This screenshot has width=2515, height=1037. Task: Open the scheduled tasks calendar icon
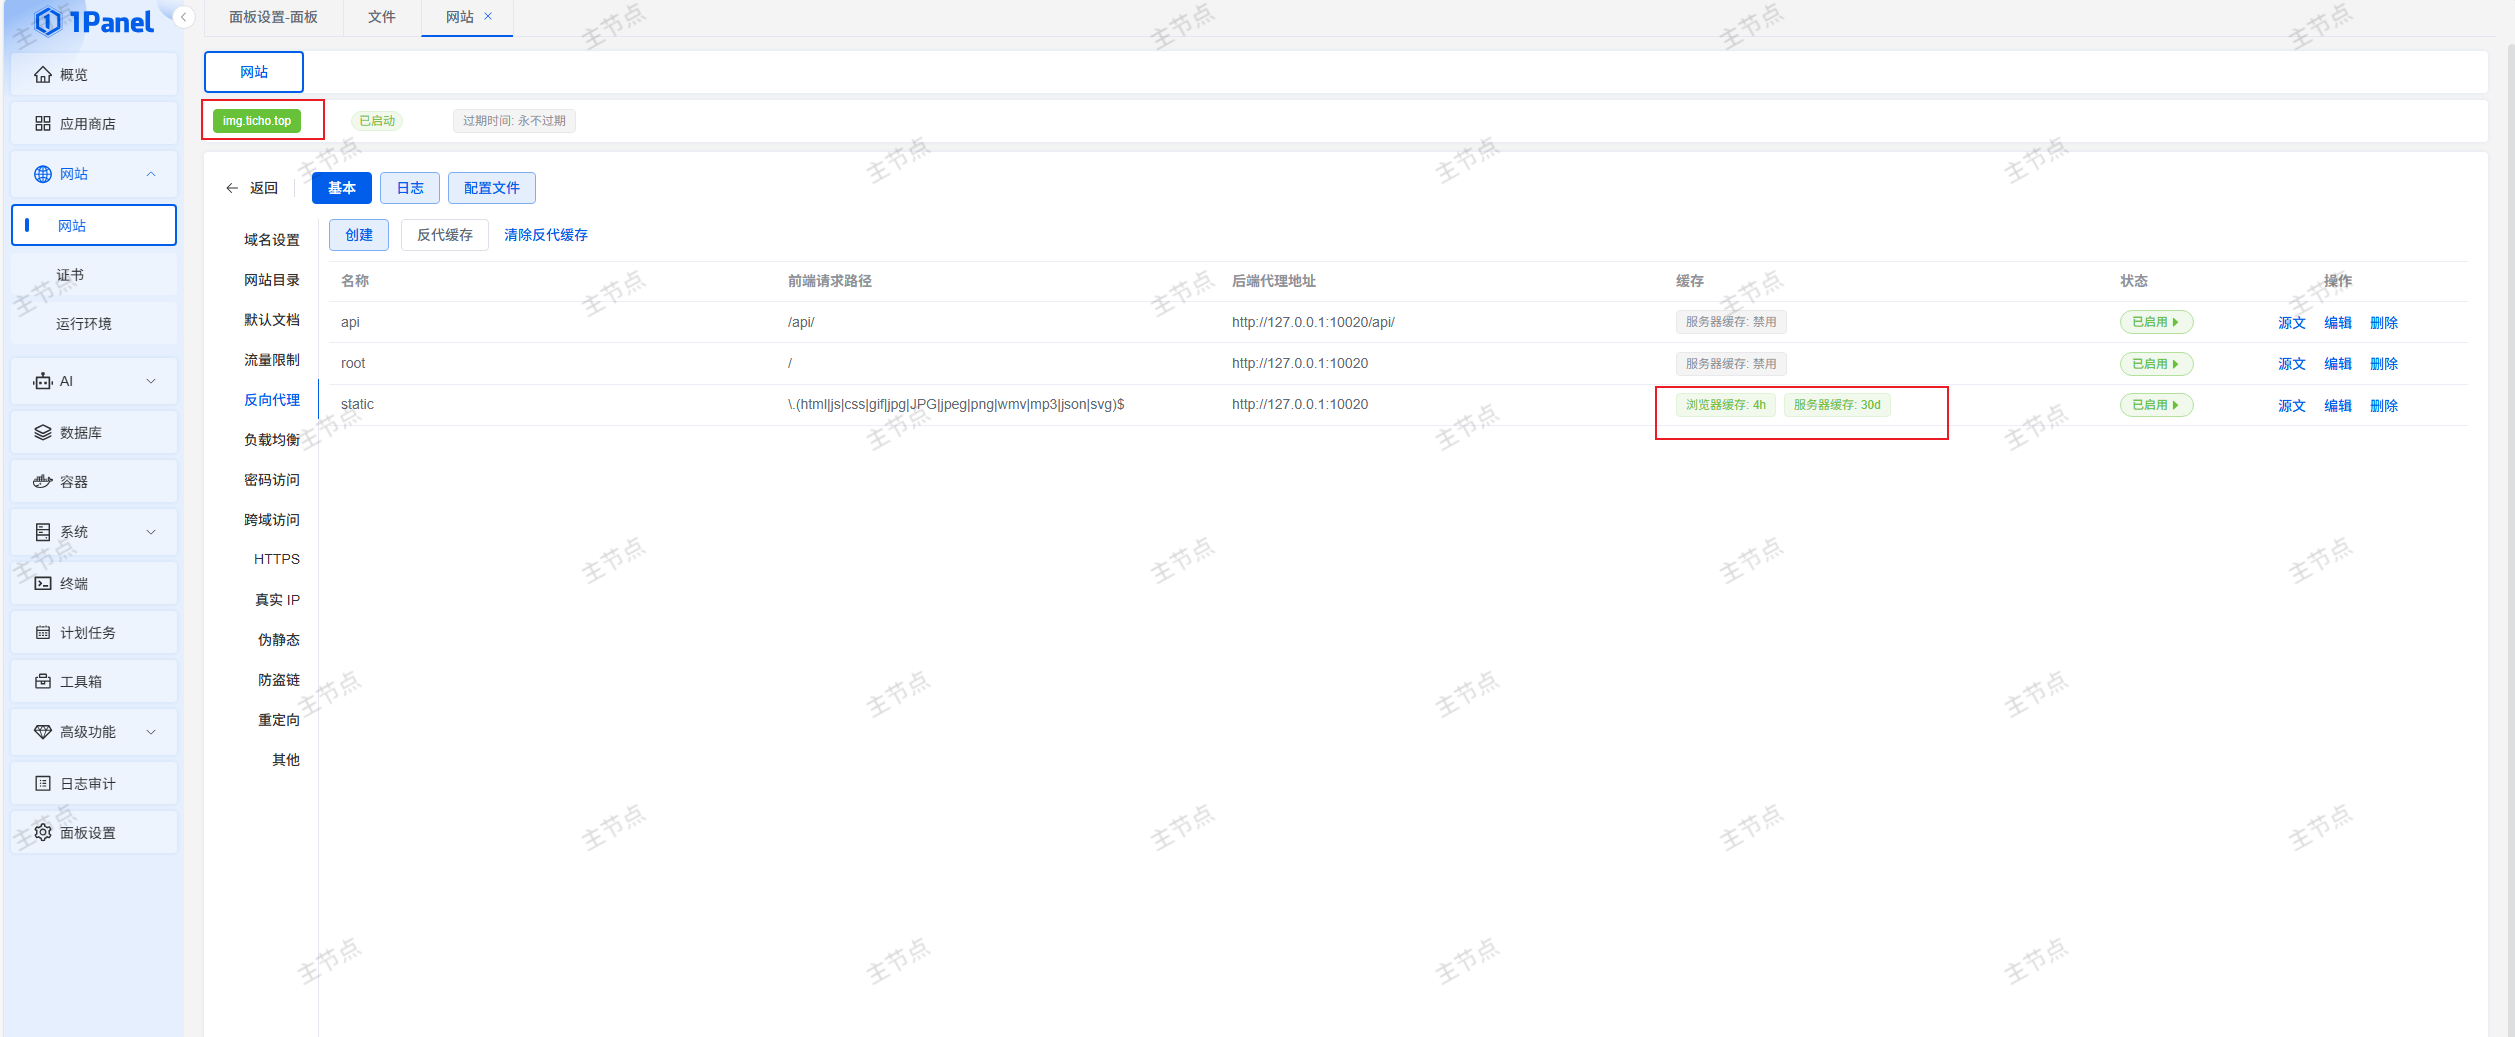(43, 633)
